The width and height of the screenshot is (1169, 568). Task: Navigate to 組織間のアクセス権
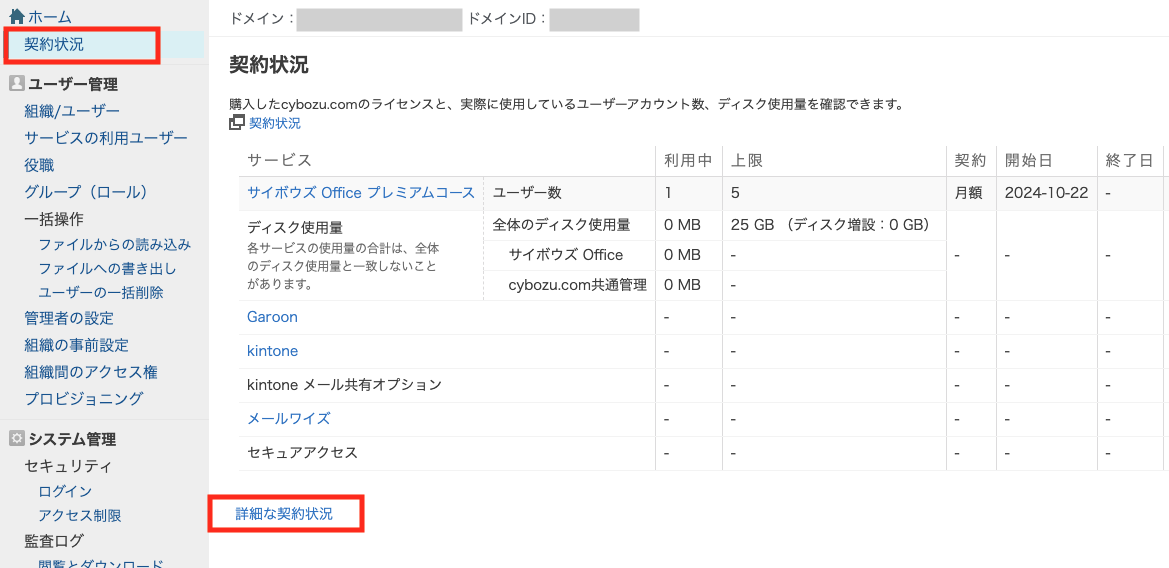91,372
